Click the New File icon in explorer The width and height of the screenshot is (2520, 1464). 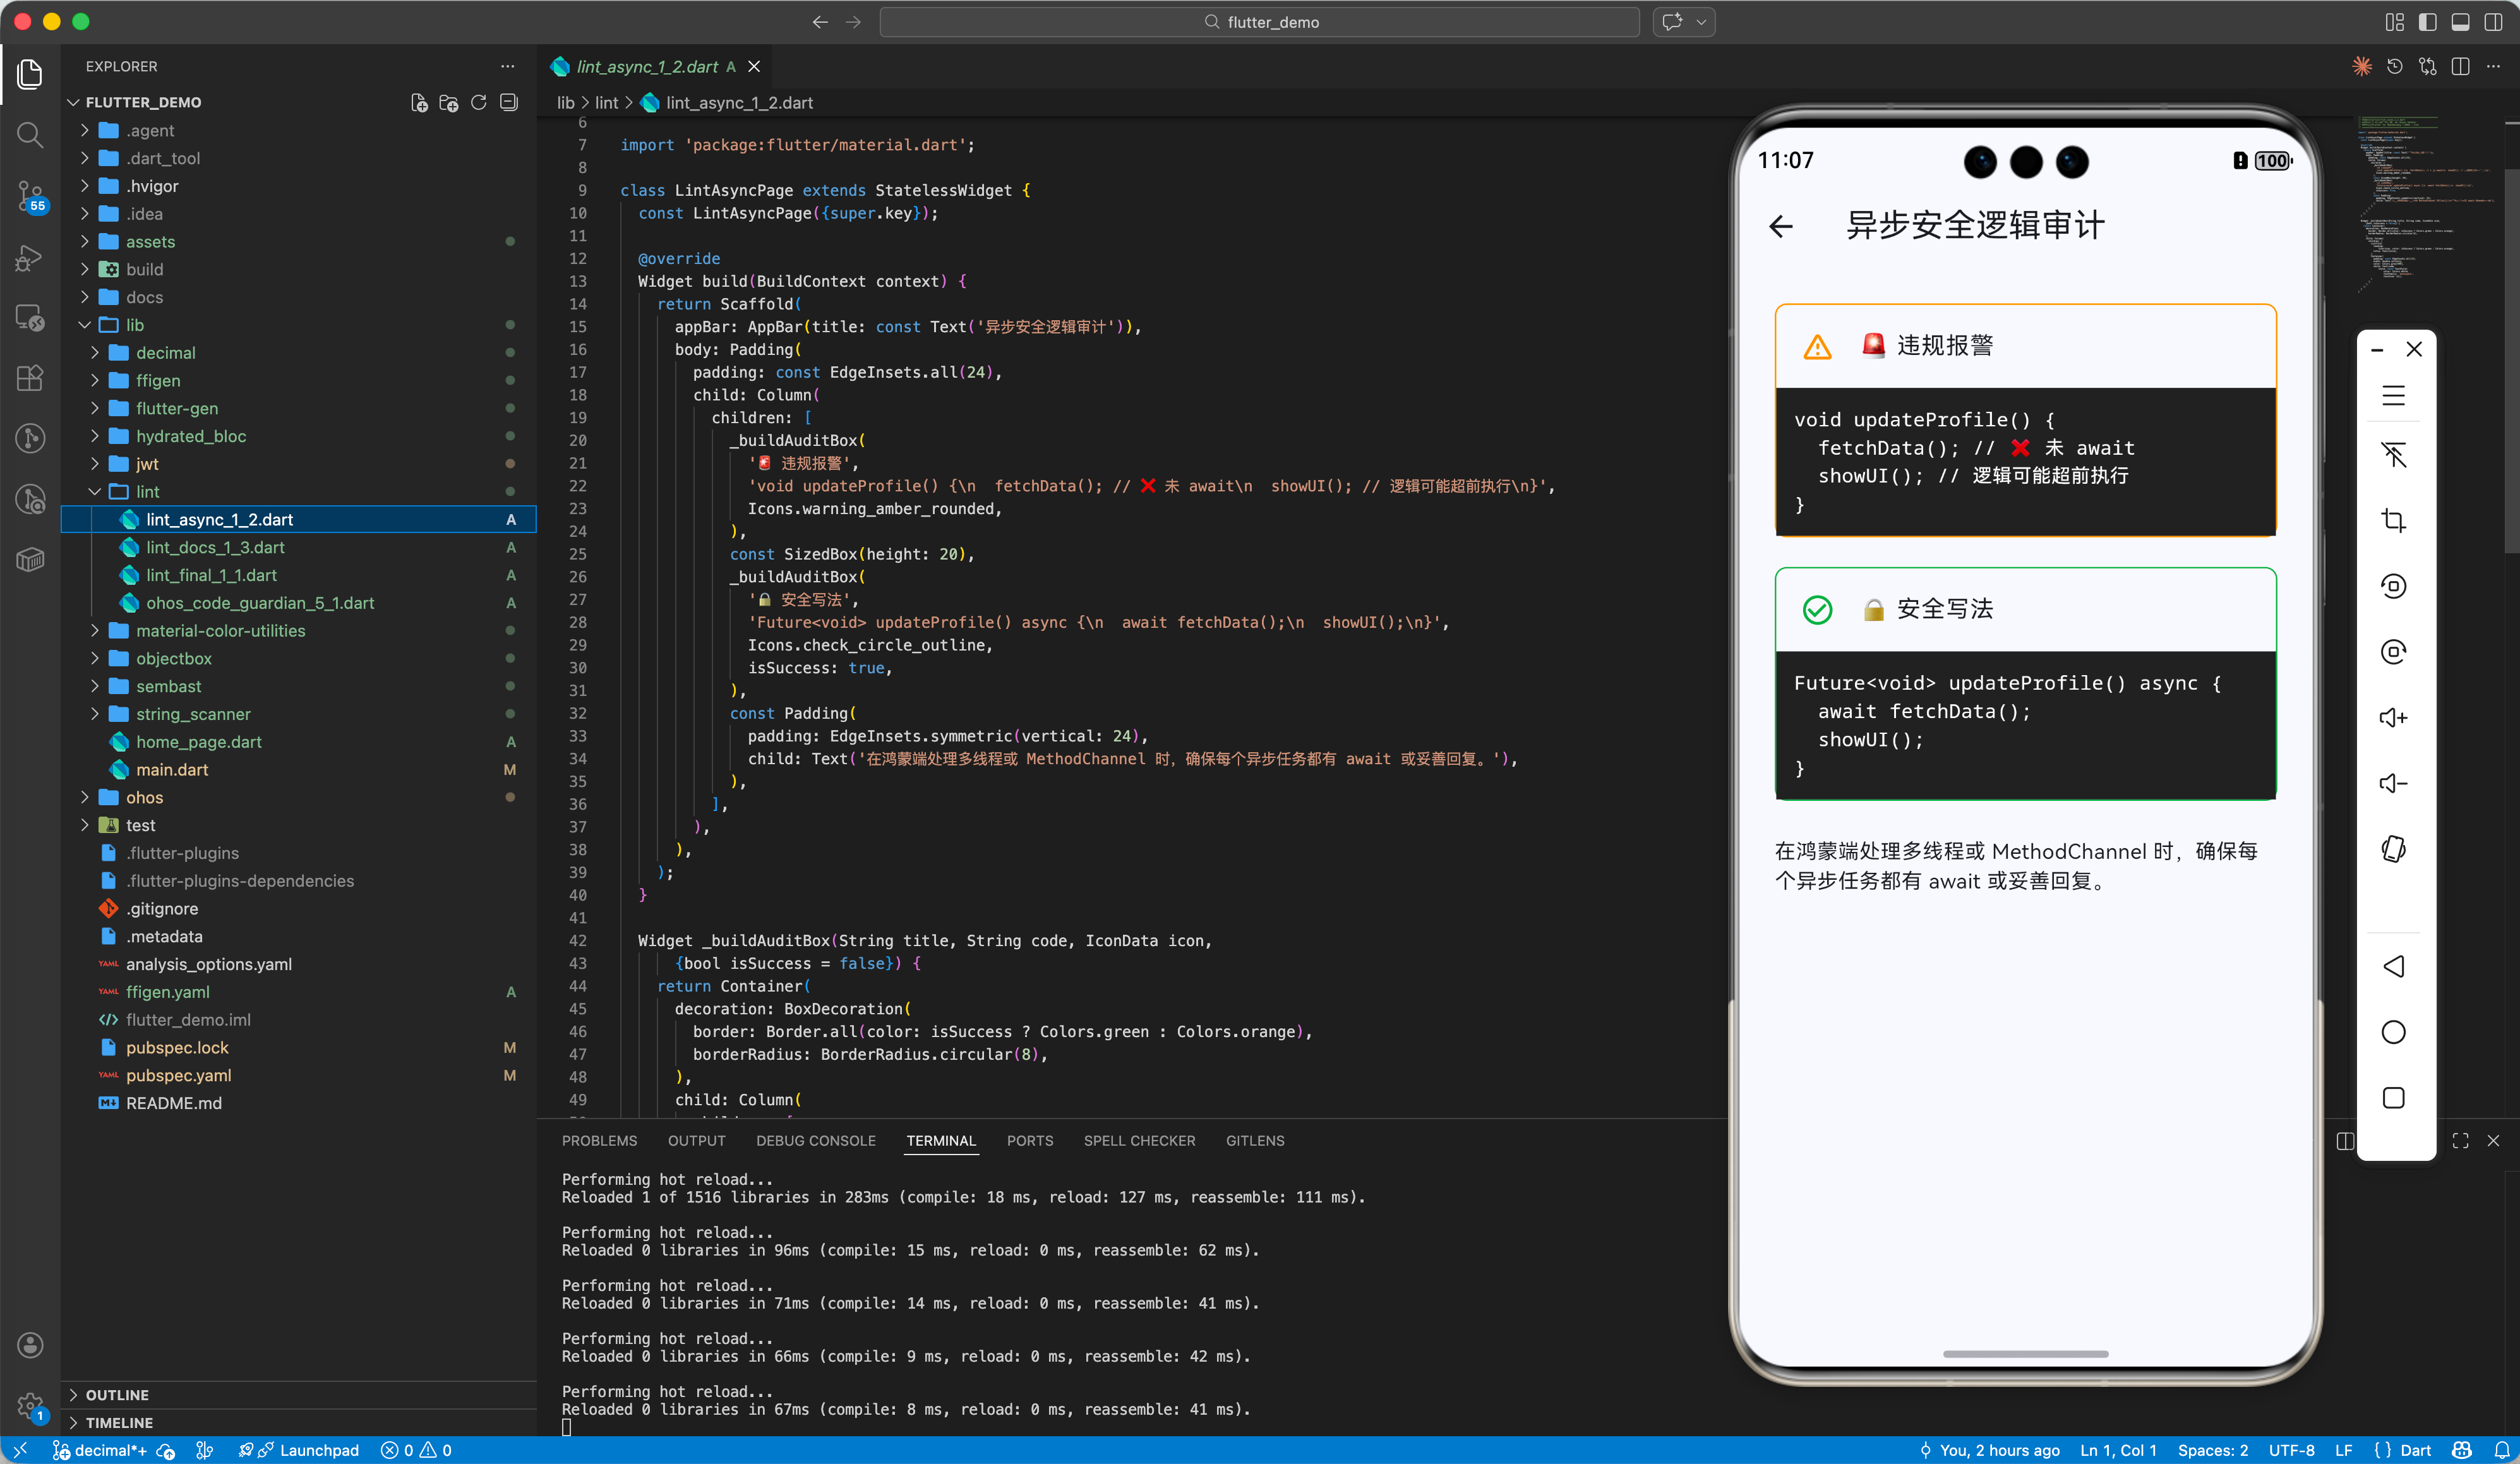(x=419, y=102)
